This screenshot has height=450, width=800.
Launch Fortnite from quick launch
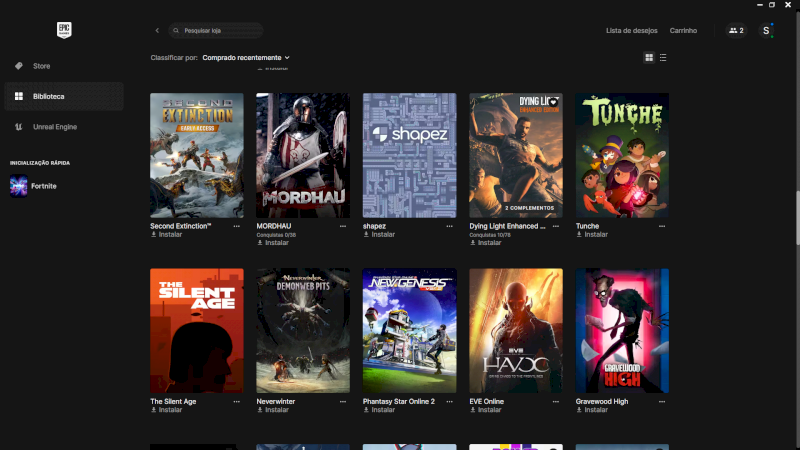click(64, 186)
